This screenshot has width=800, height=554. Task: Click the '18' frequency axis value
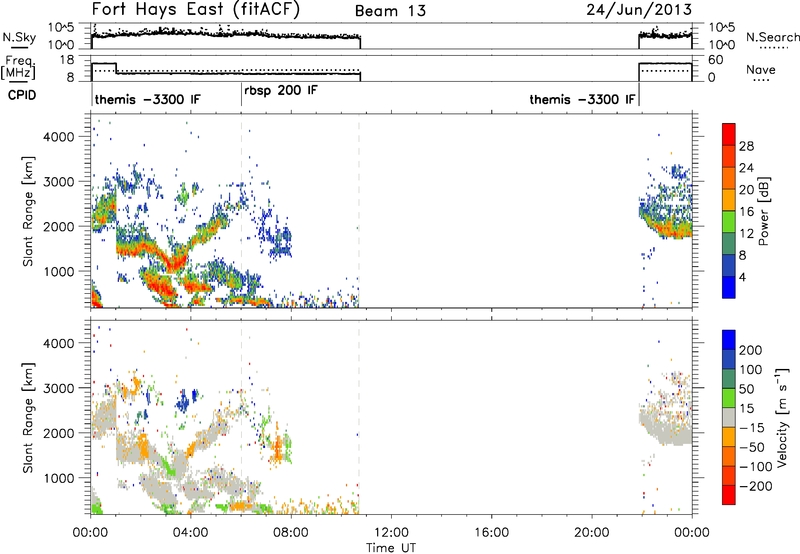pyautogui.click(x=67, y=60)
